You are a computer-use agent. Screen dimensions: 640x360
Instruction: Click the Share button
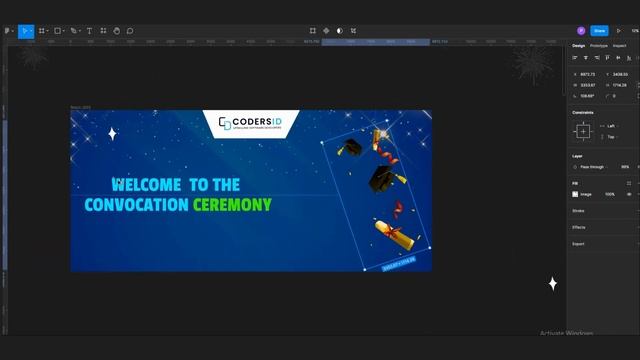coord(599,31)
